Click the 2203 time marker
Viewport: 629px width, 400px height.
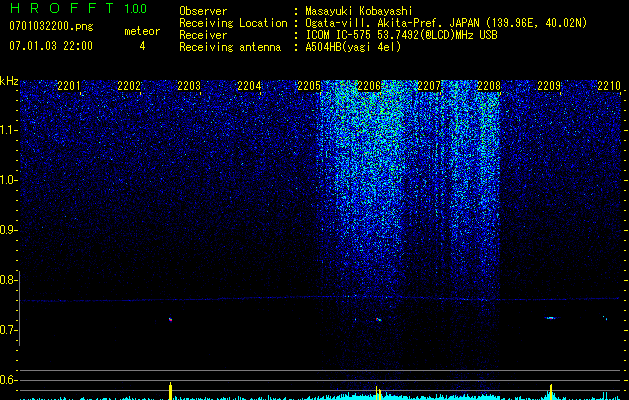click(x=189, y=86)
